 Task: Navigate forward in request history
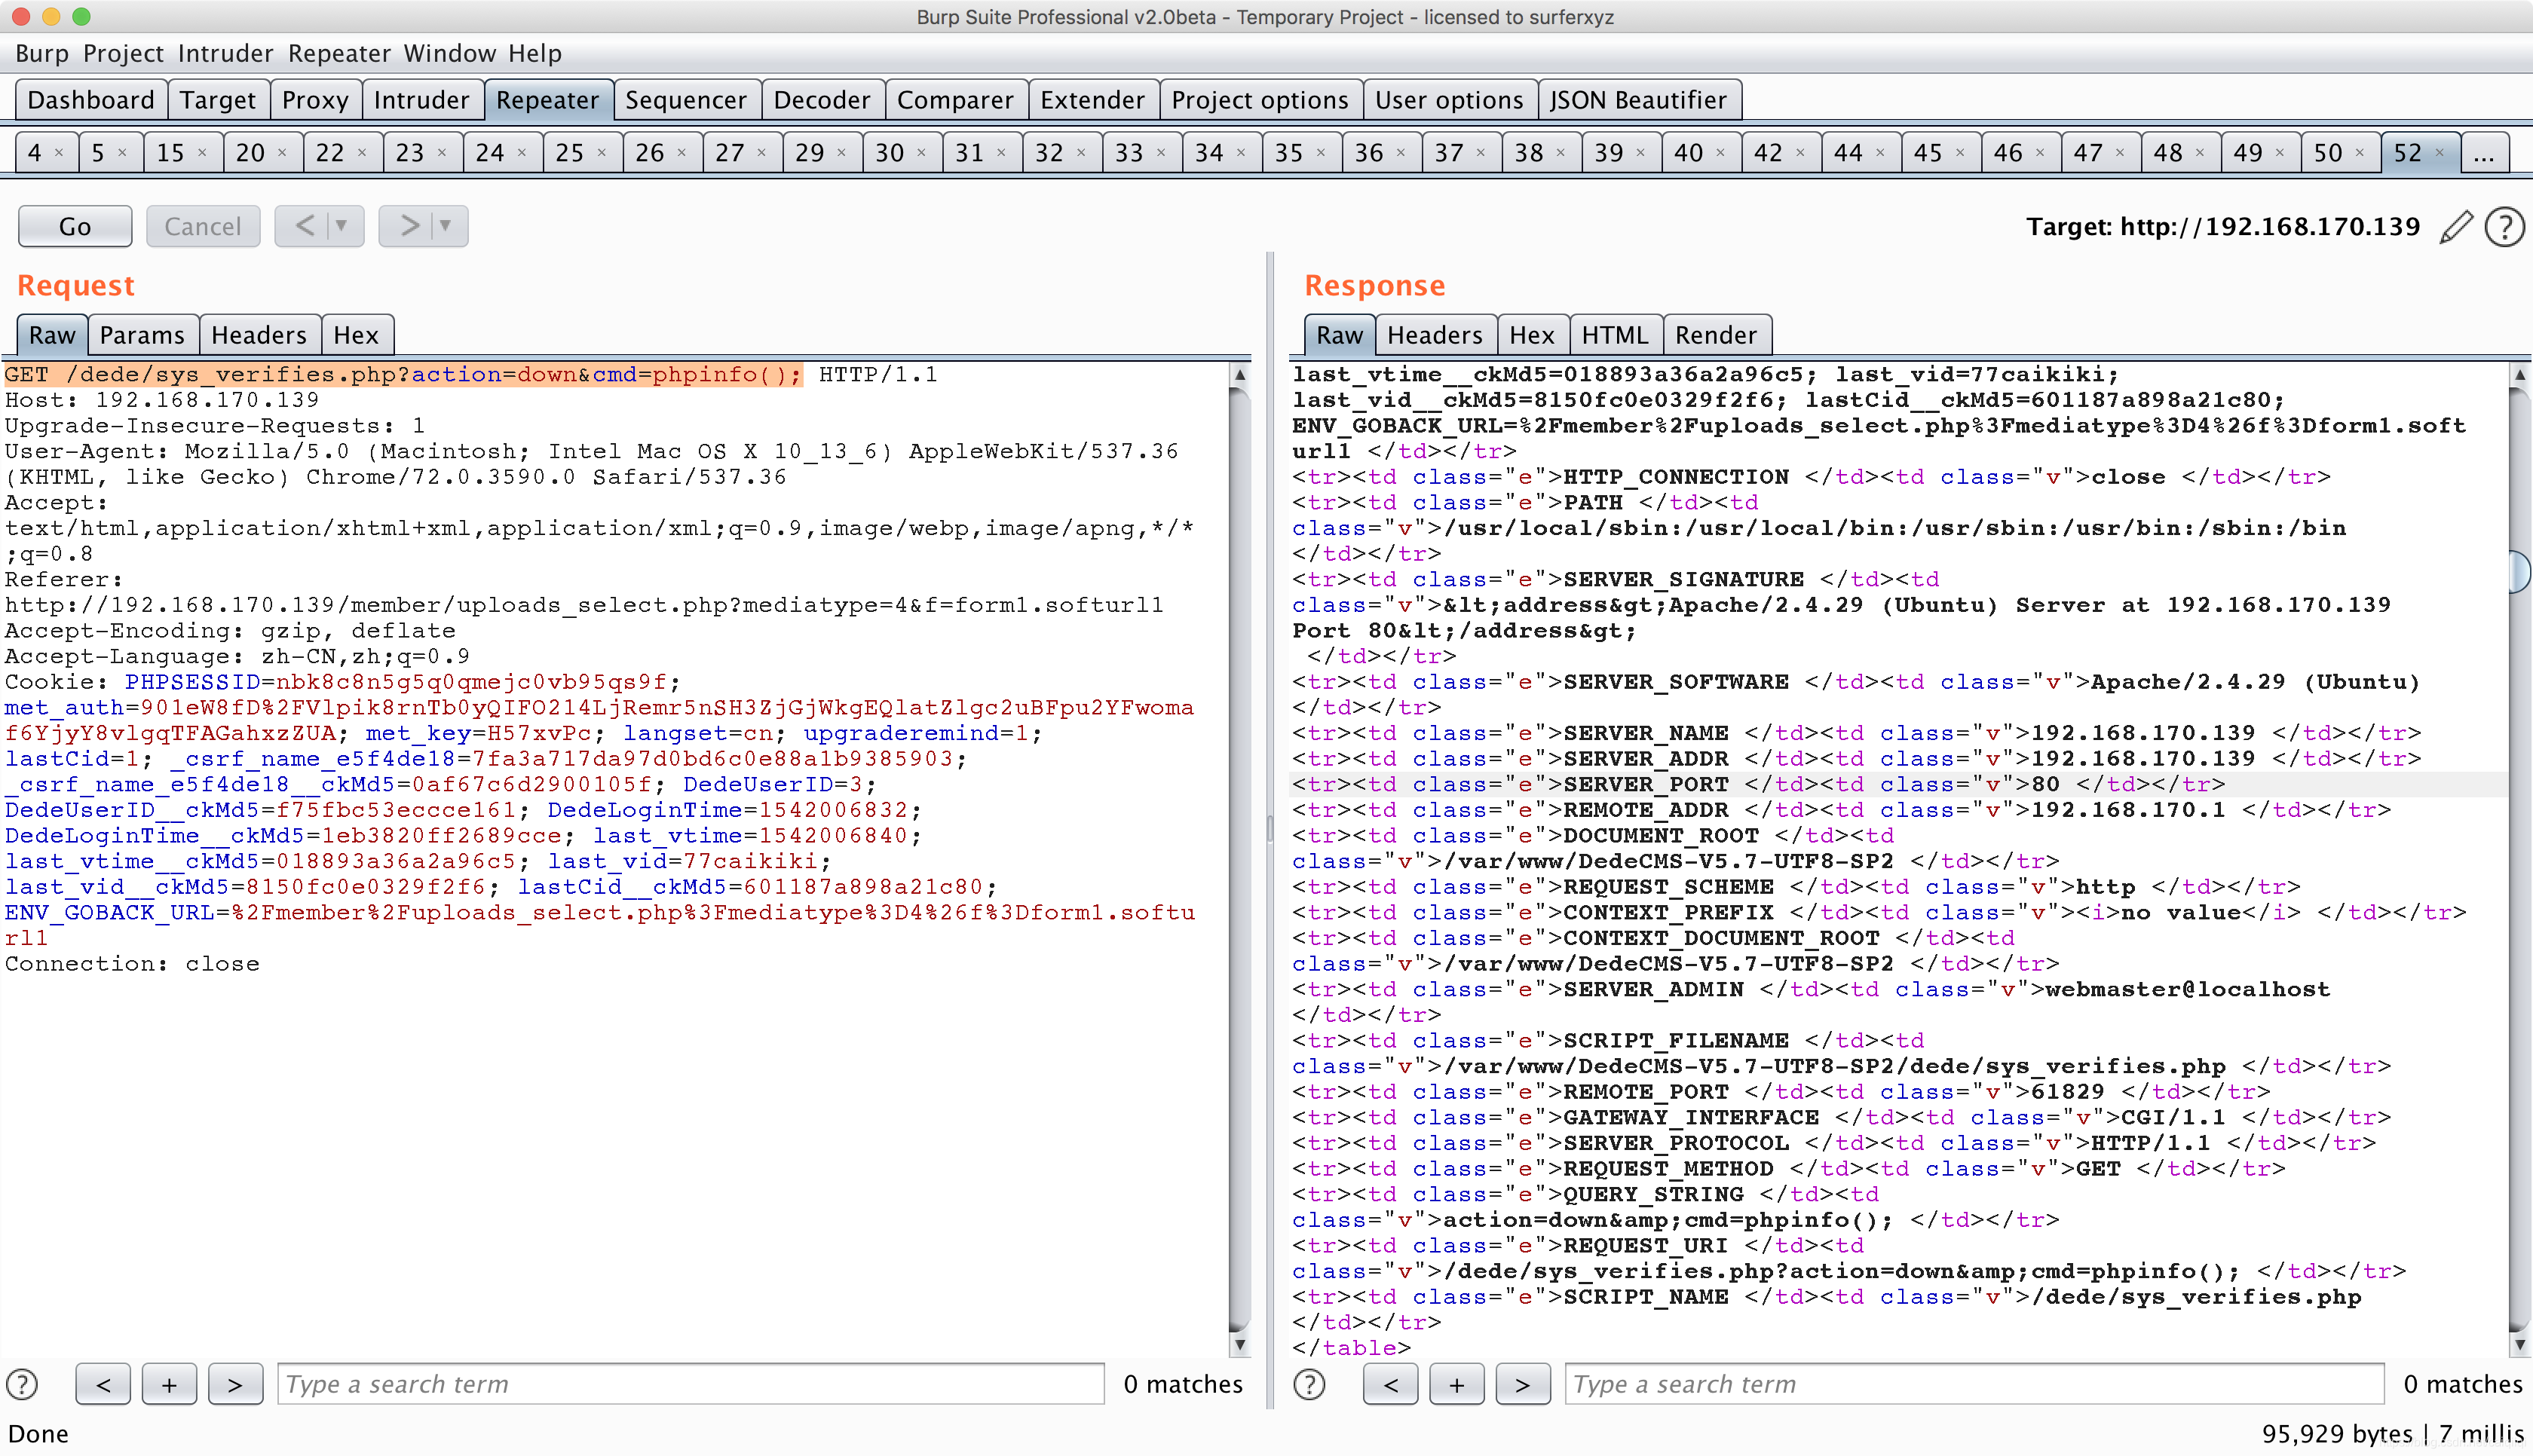tap(408, 226)
